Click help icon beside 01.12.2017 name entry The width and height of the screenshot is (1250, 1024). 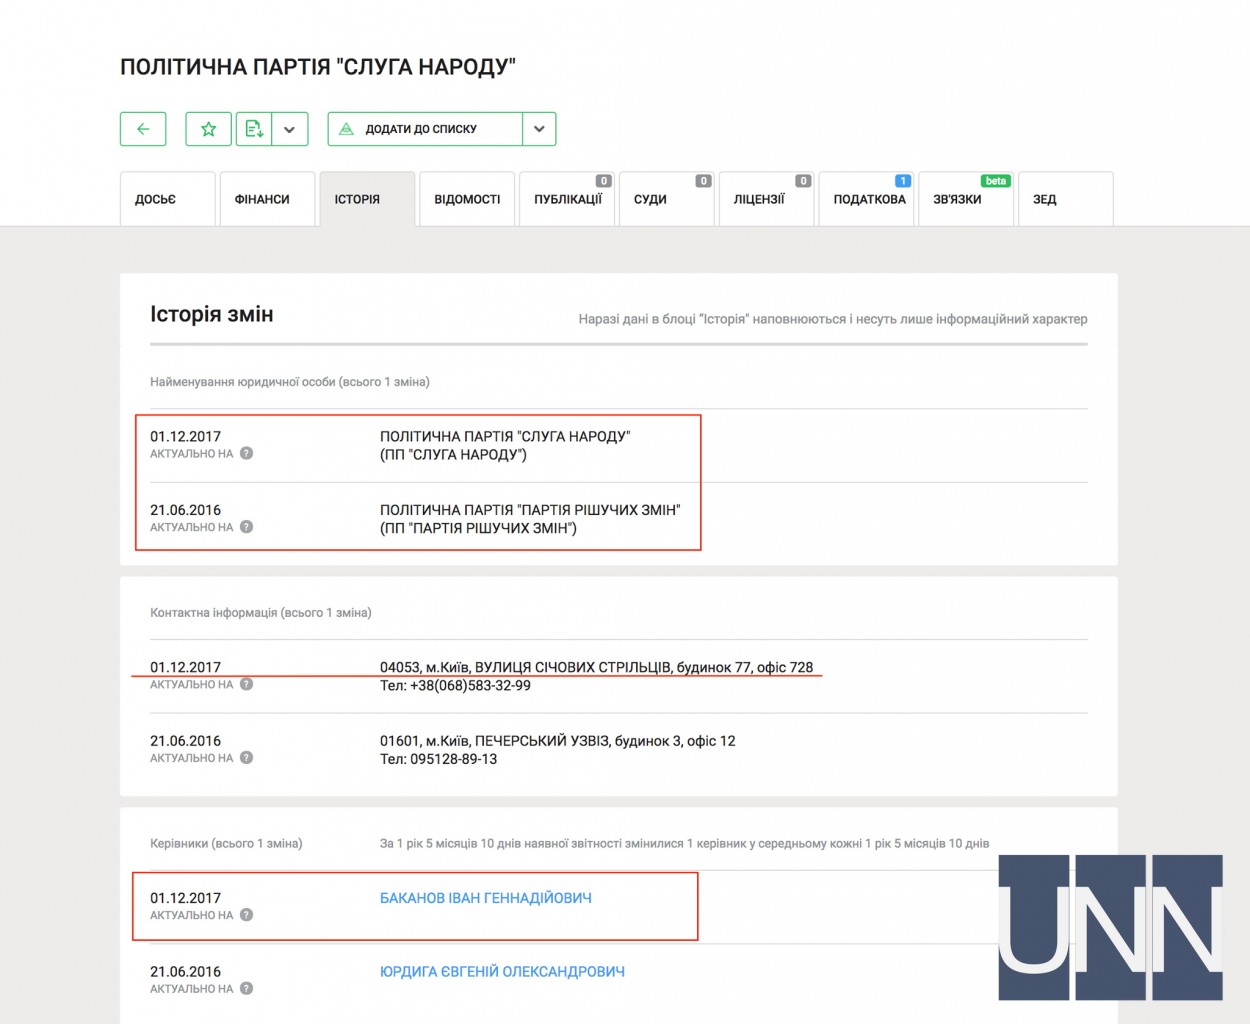tap(246, 453)
